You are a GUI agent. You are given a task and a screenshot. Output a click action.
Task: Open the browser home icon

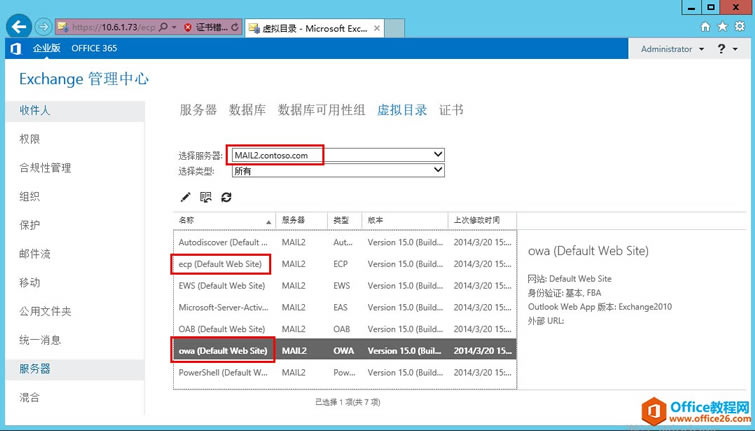(705, 27)
